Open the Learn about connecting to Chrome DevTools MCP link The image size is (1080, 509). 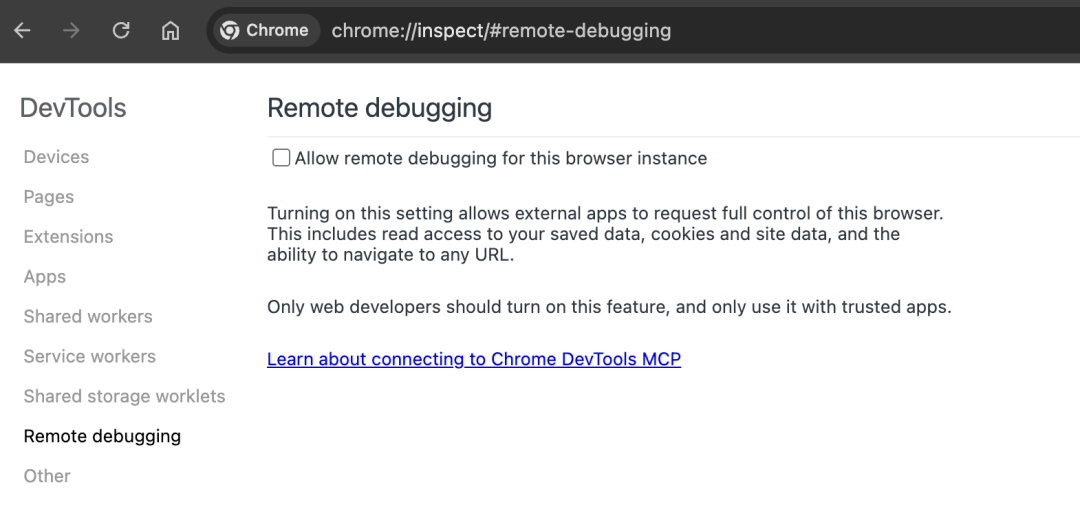(x=474, y=359)
